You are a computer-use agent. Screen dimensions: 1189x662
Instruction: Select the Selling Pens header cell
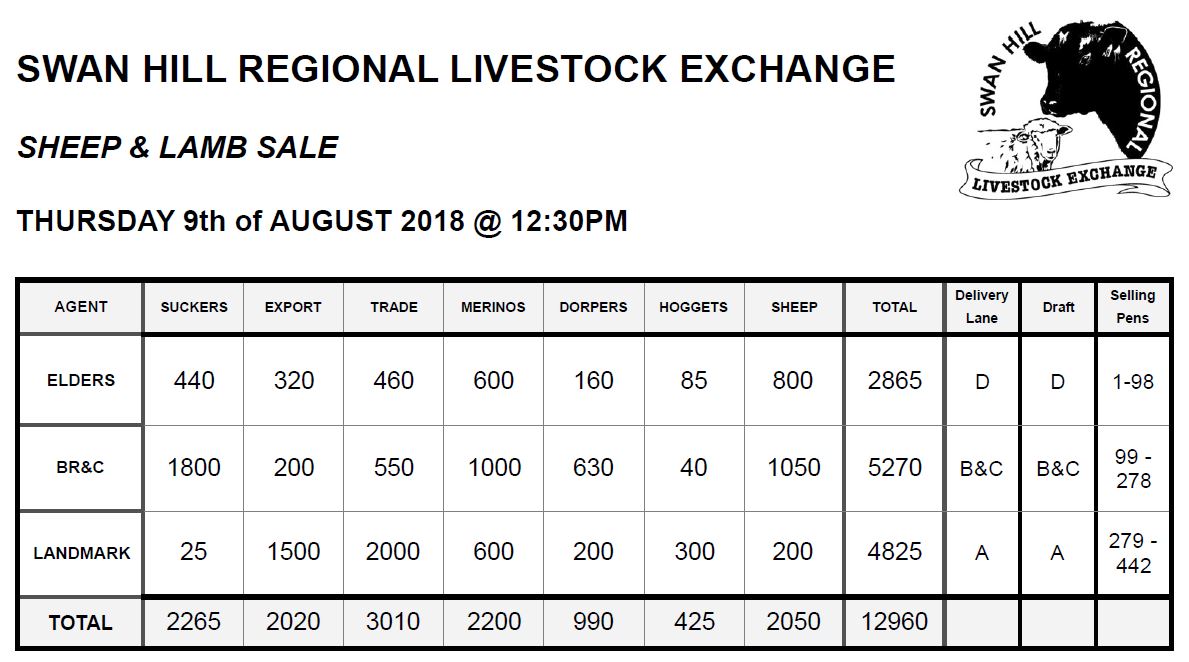click(x=1133, y=307)
